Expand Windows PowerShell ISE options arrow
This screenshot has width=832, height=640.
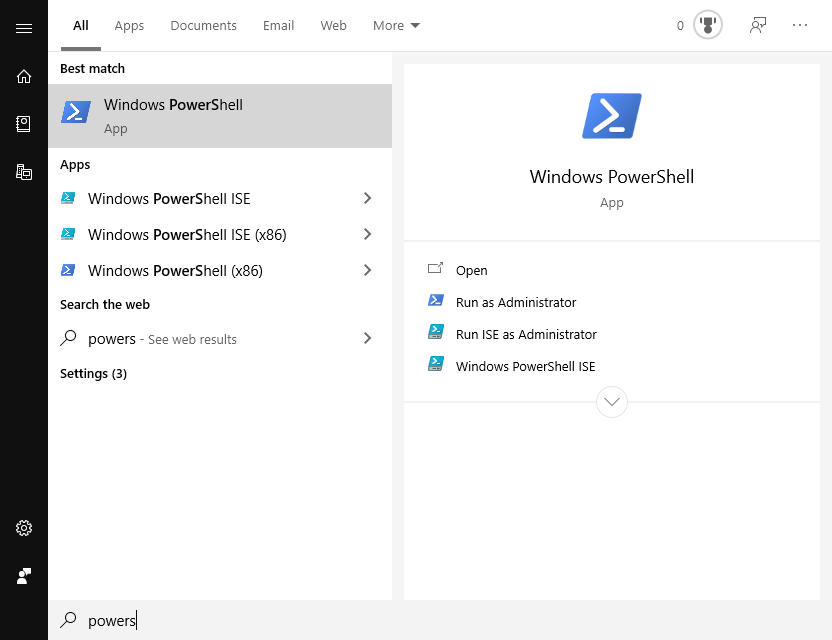[367, 198]
